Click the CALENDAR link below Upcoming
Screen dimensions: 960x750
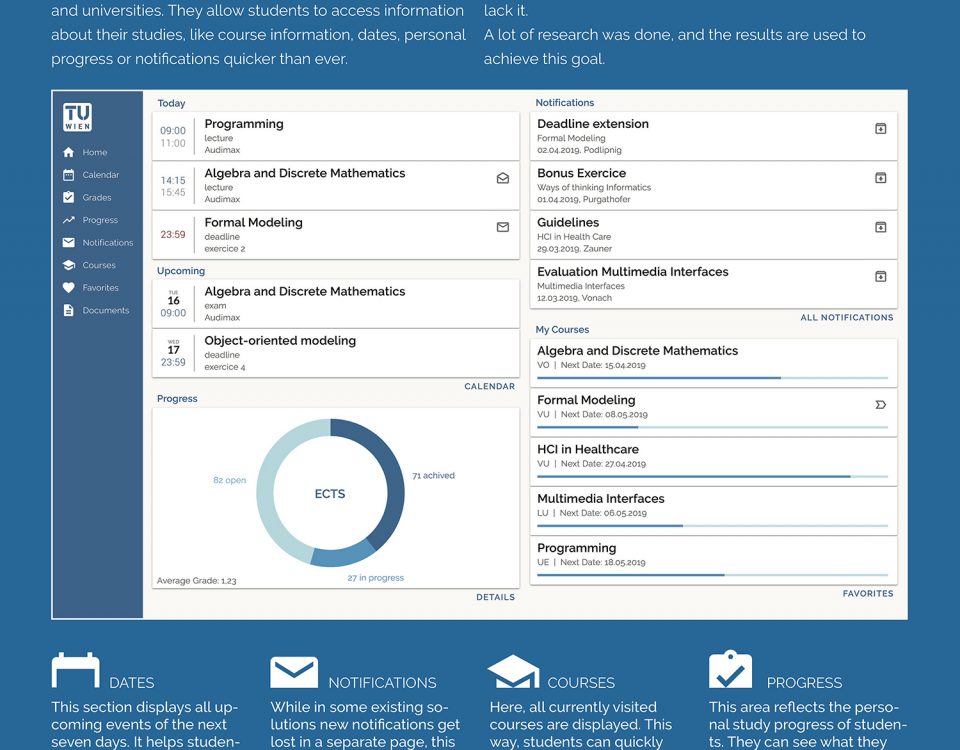pos(489,386)
